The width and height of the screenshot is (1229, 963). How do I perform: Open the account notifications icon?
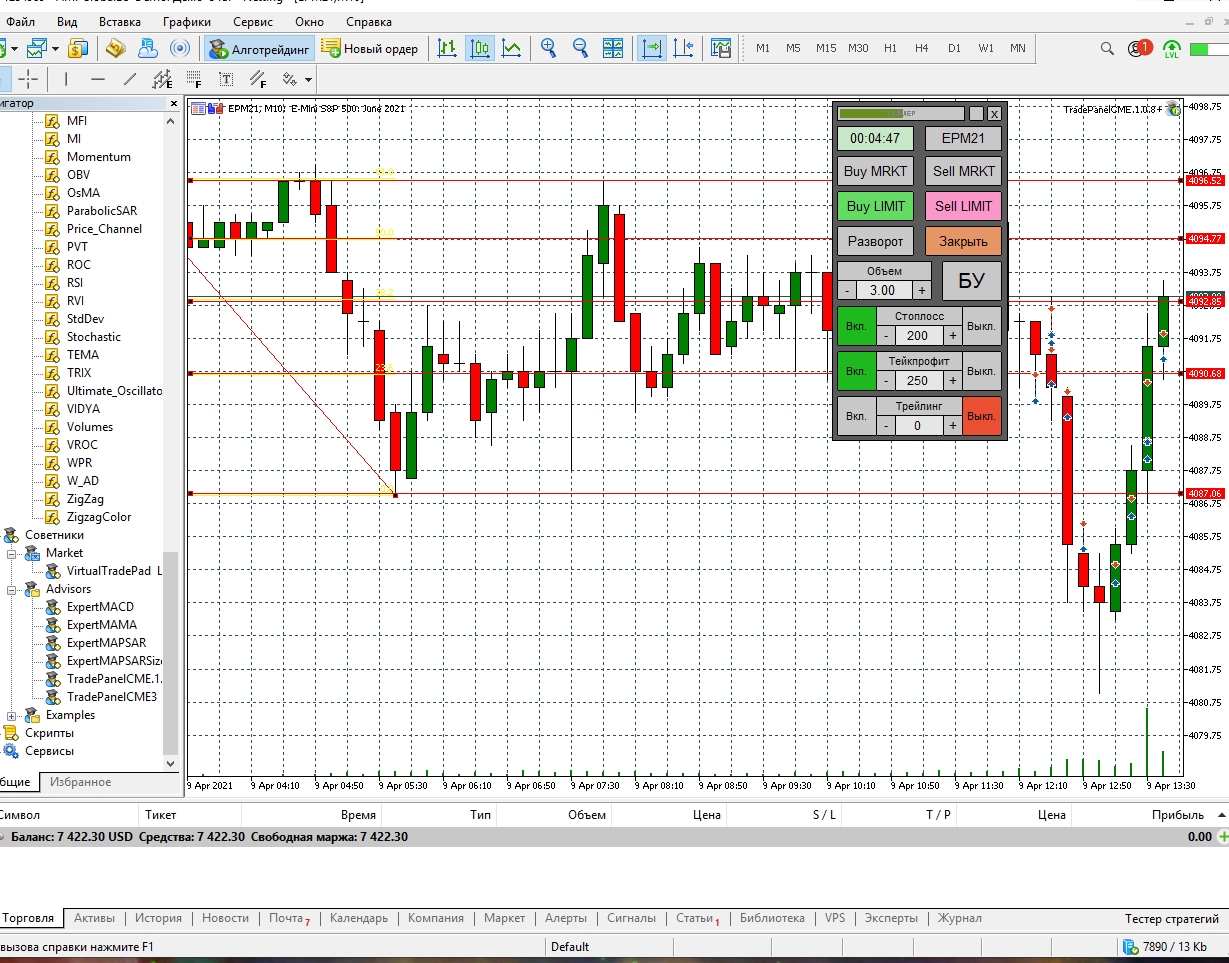click(1139, 48)
